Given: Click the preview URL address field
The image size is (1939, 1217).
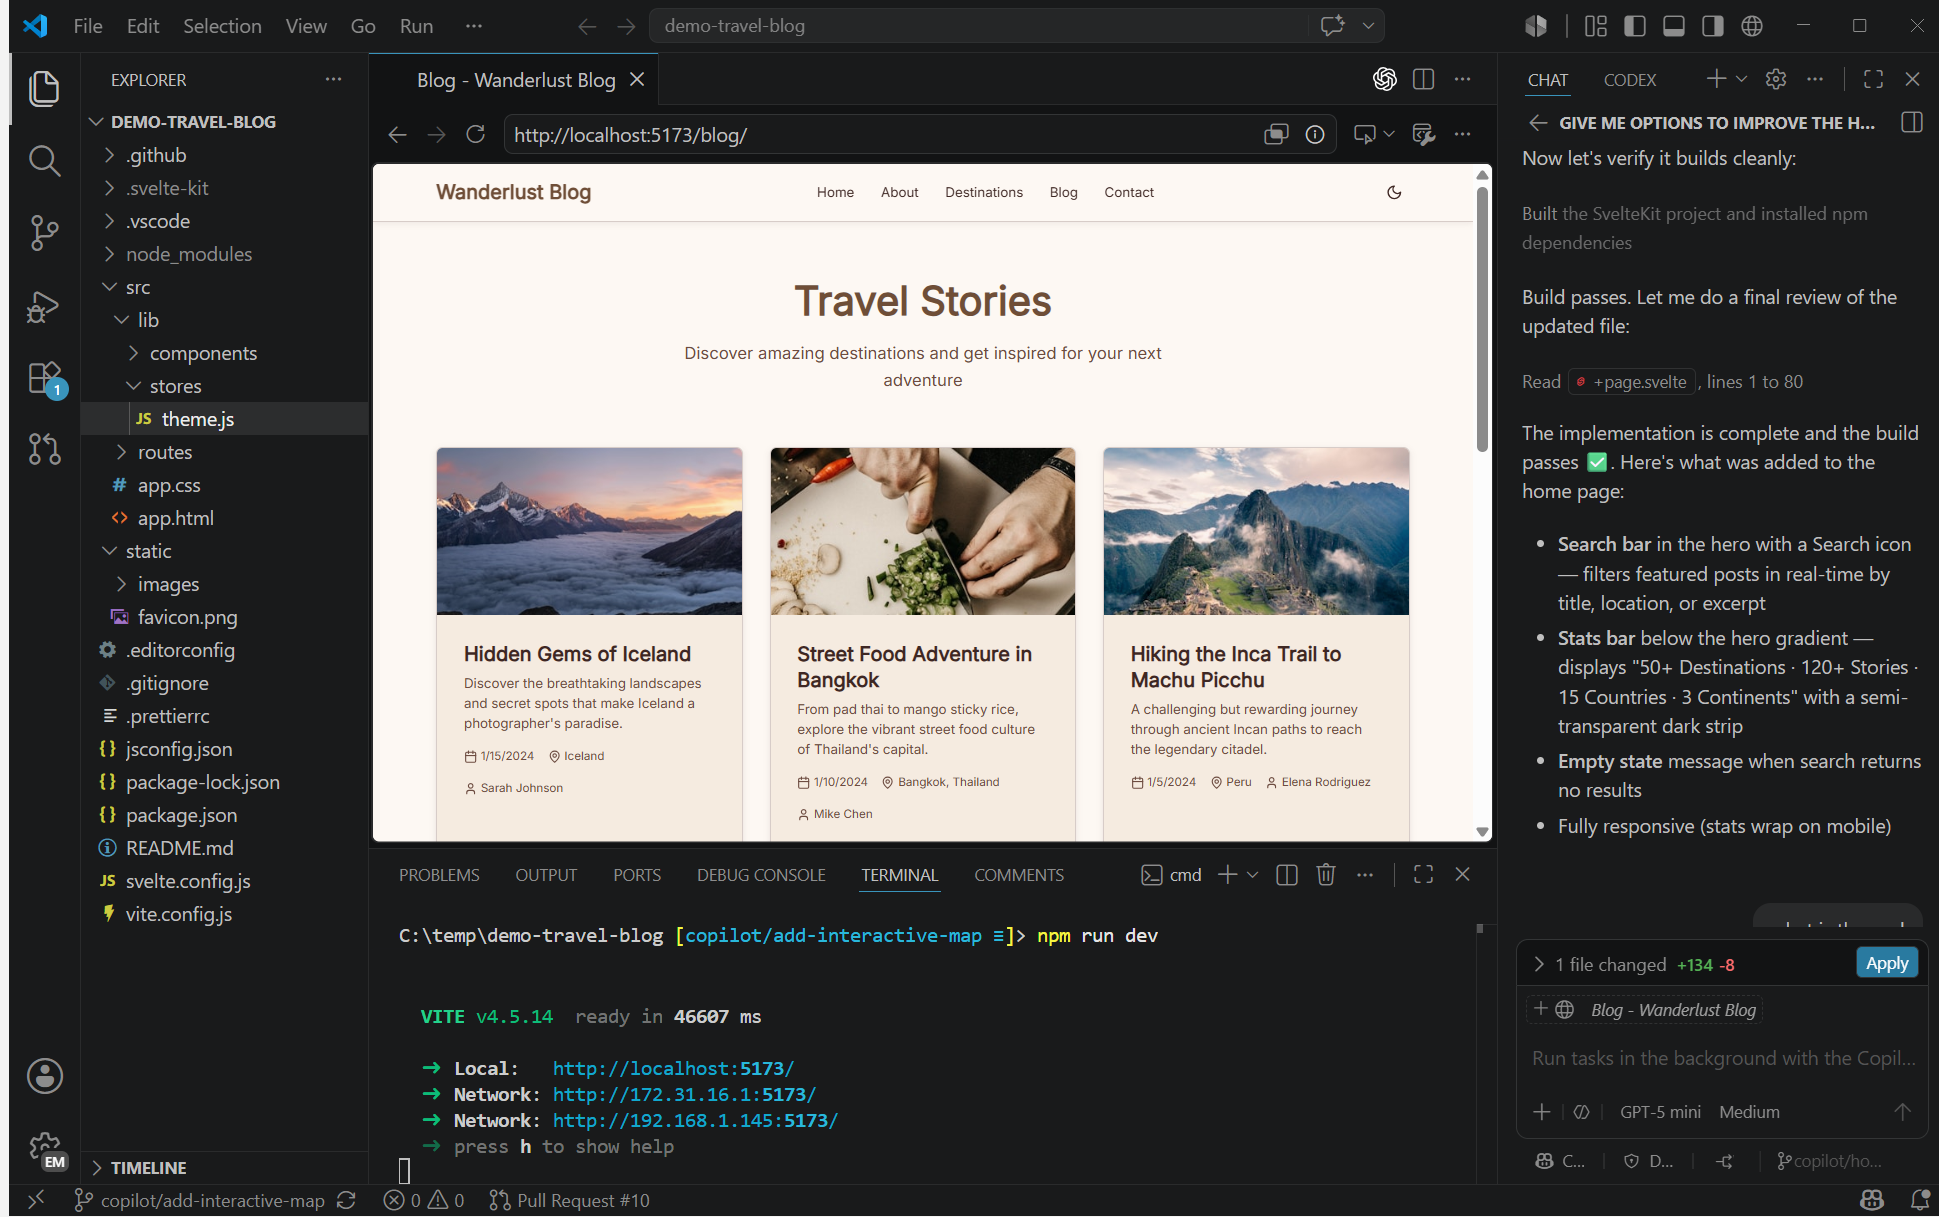Looking at the screenshot, I should point(880,134).
